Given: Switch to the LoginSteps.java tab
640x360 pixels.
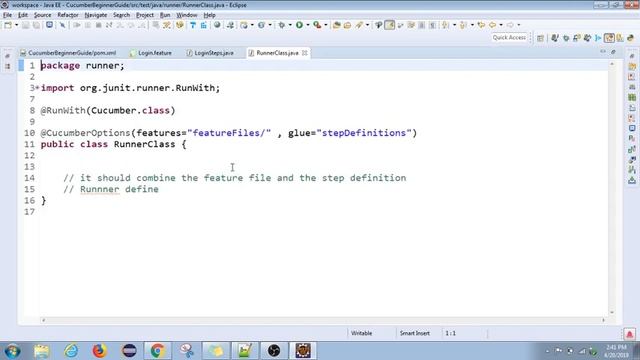Looking at the screenshot, I should pos(211,53).
